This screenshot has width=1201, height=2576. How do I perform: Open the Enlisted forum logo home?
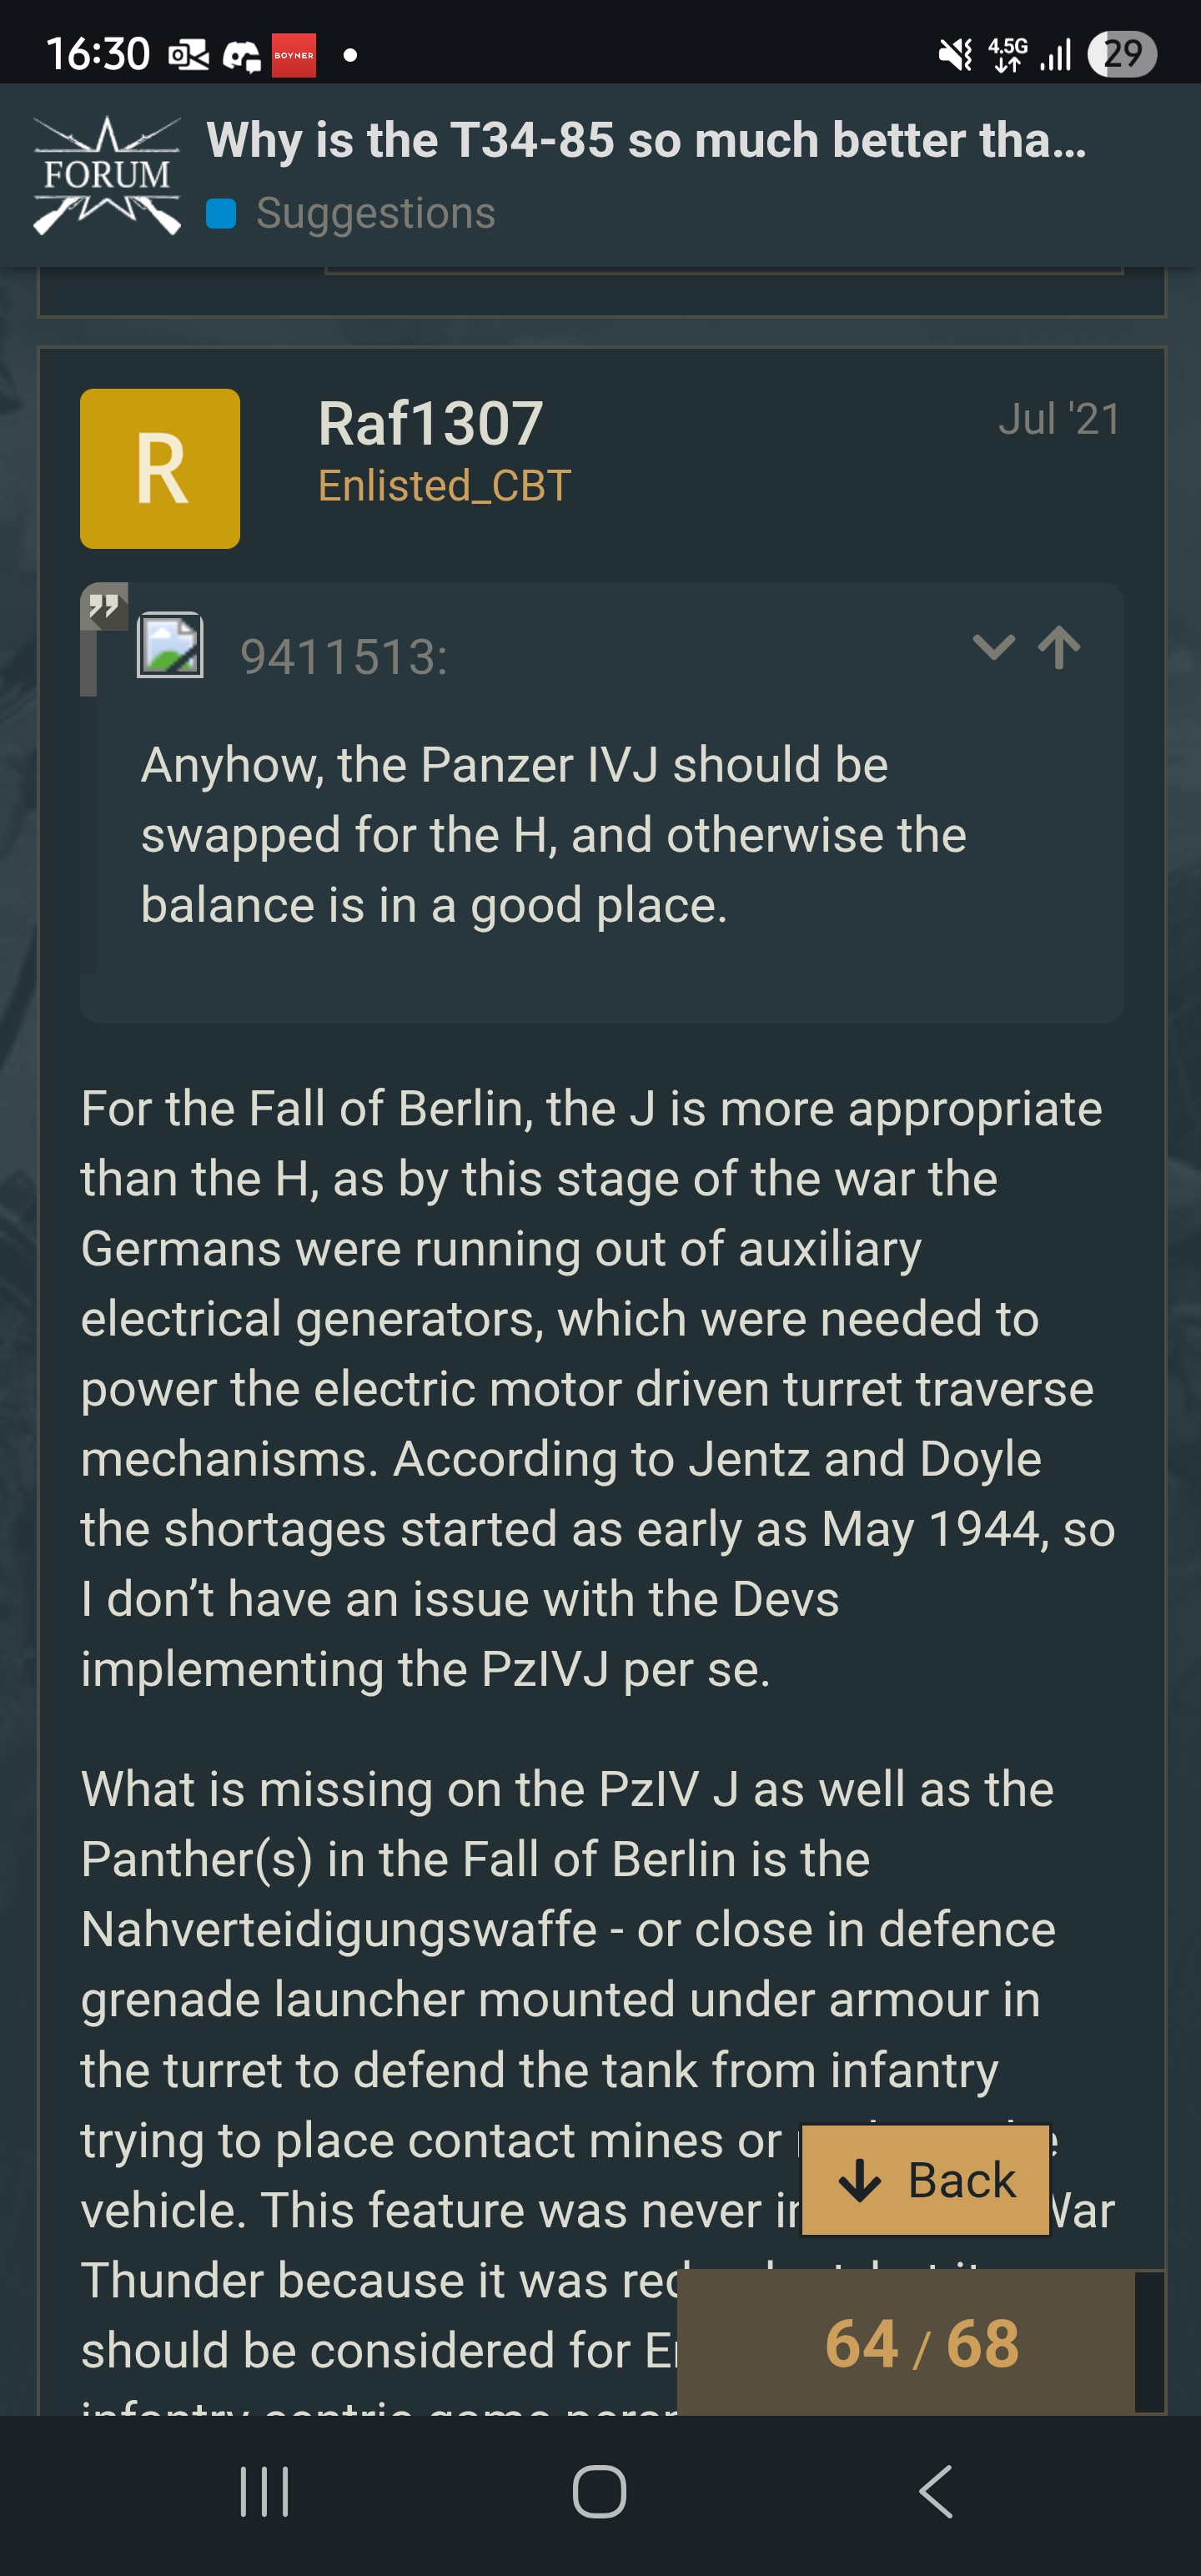pyautogui.click(x=107, y=176)
